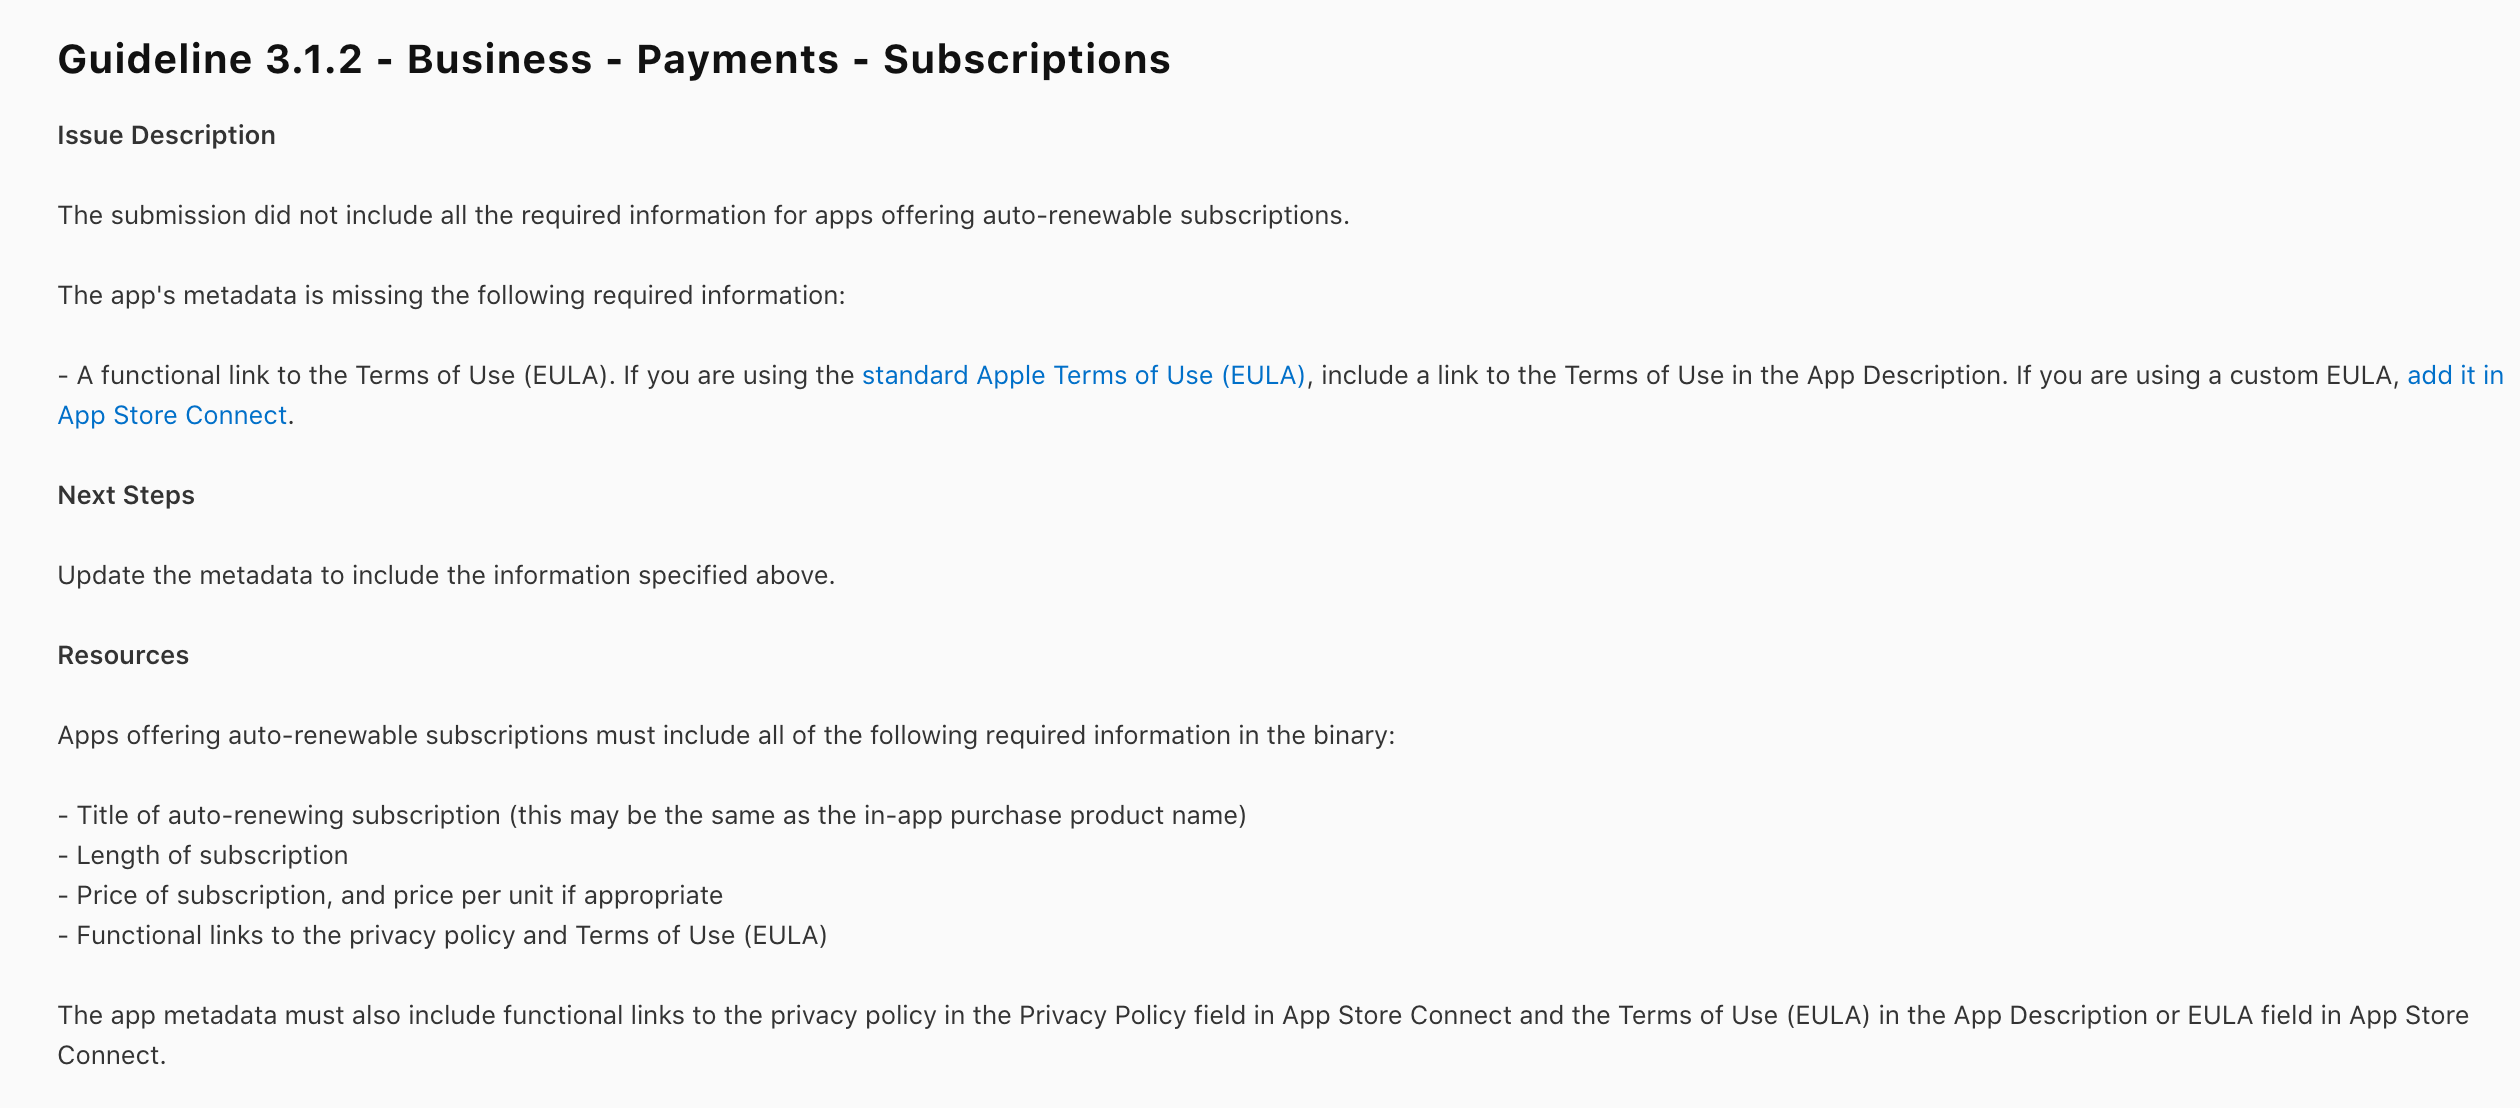This screenshot has height=1108, width=2520.
Task: Select the "Issue Description" subheading
Action: coord(166,136)
